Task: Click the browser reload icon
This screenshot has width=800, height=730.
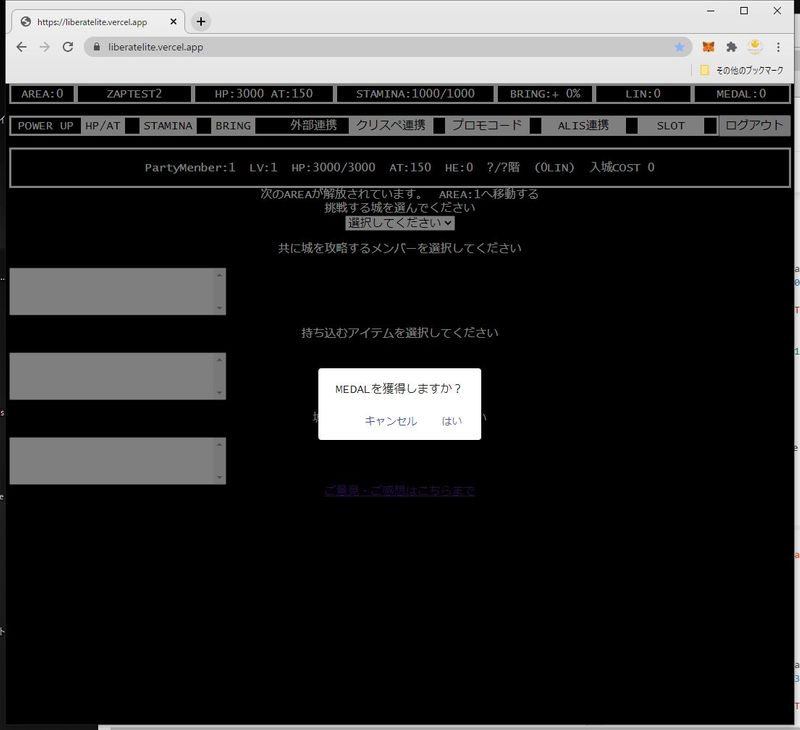Action: pos(68,47)
